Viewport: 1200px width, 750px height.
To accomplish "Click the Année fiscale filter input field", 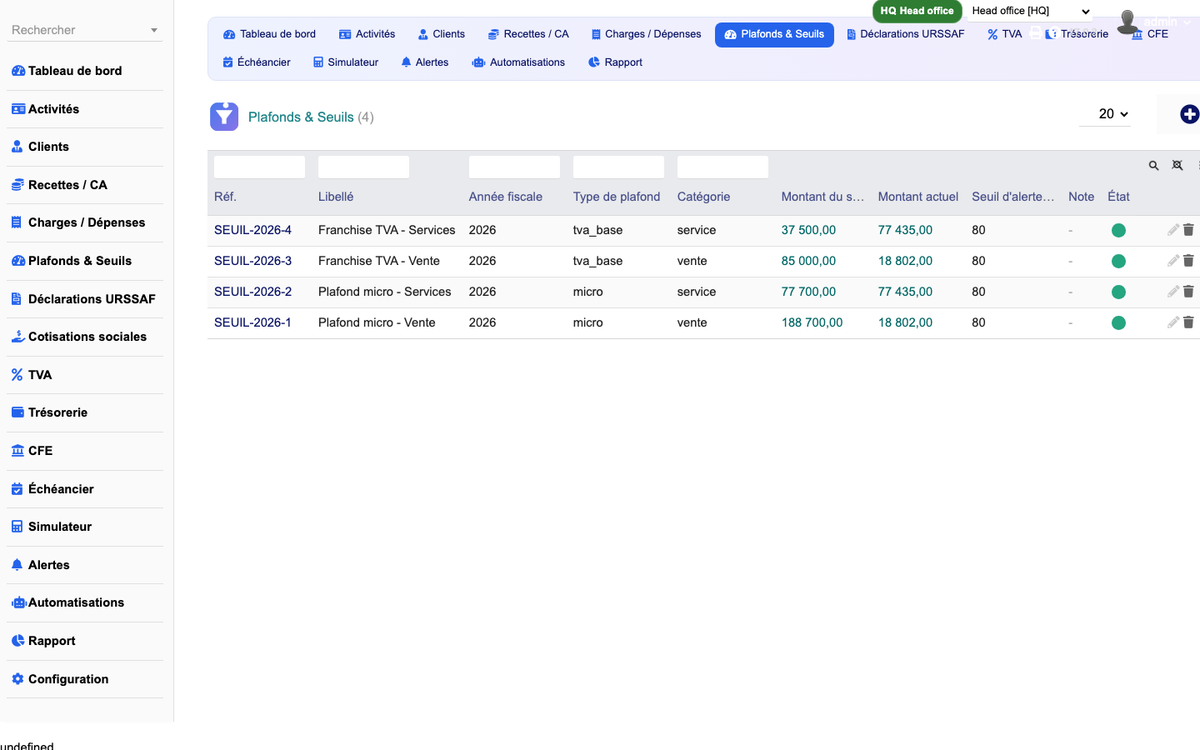I will tap(514, 167).
